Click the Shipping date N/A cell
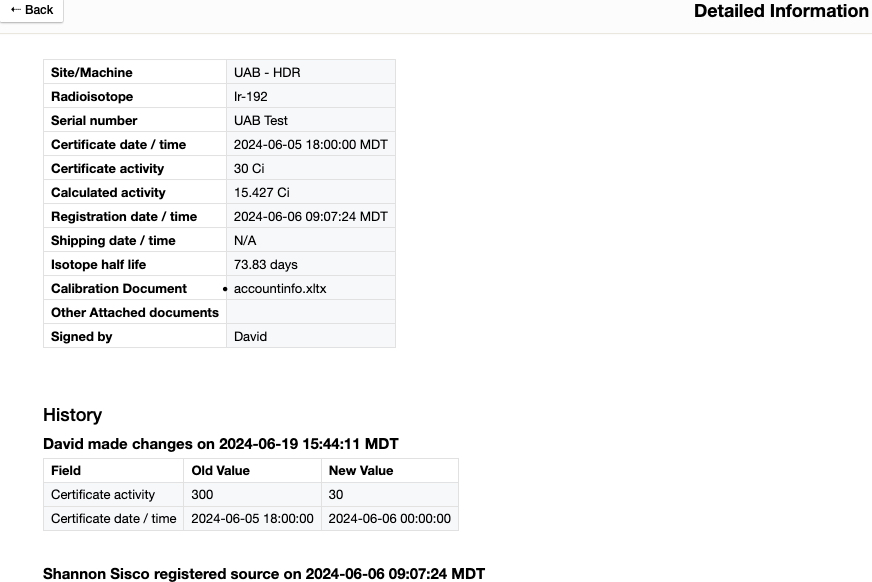This screenshot has height=582, width=872. click(245, 241)
